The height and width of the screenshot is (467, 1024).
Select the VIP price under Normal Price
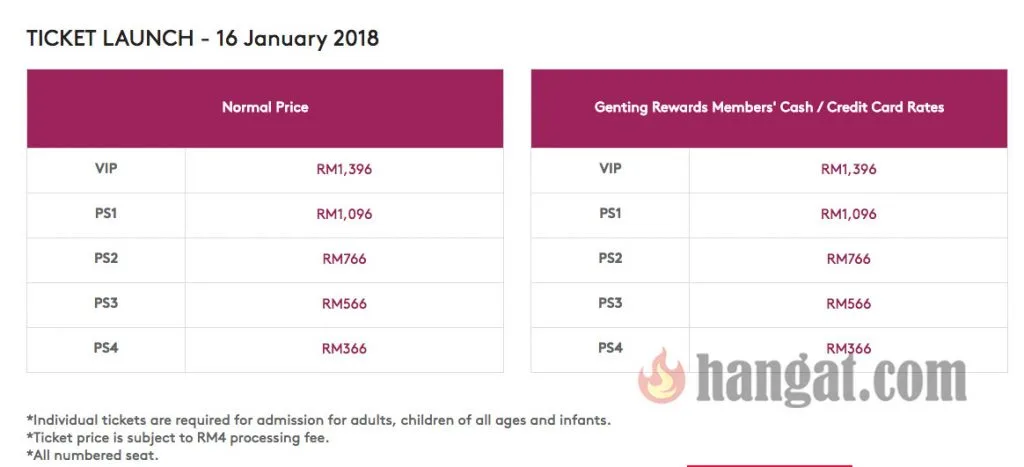click(344, 169)
